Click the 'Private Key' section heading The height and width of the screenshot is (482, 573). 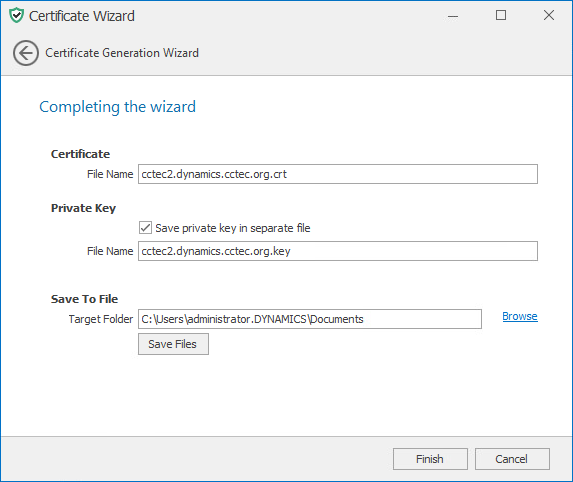[83, 208]
